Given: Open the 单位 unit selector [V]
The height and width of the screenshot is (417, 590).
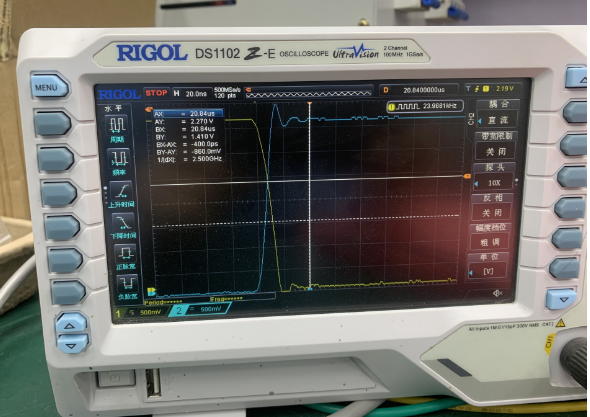Looking at the screenshot, I should click(x=487, y=271).
